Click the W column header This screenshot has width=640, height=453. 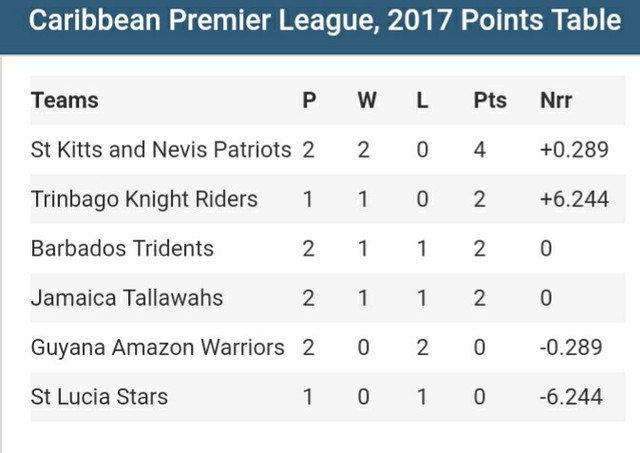click(x=367, y=100)
